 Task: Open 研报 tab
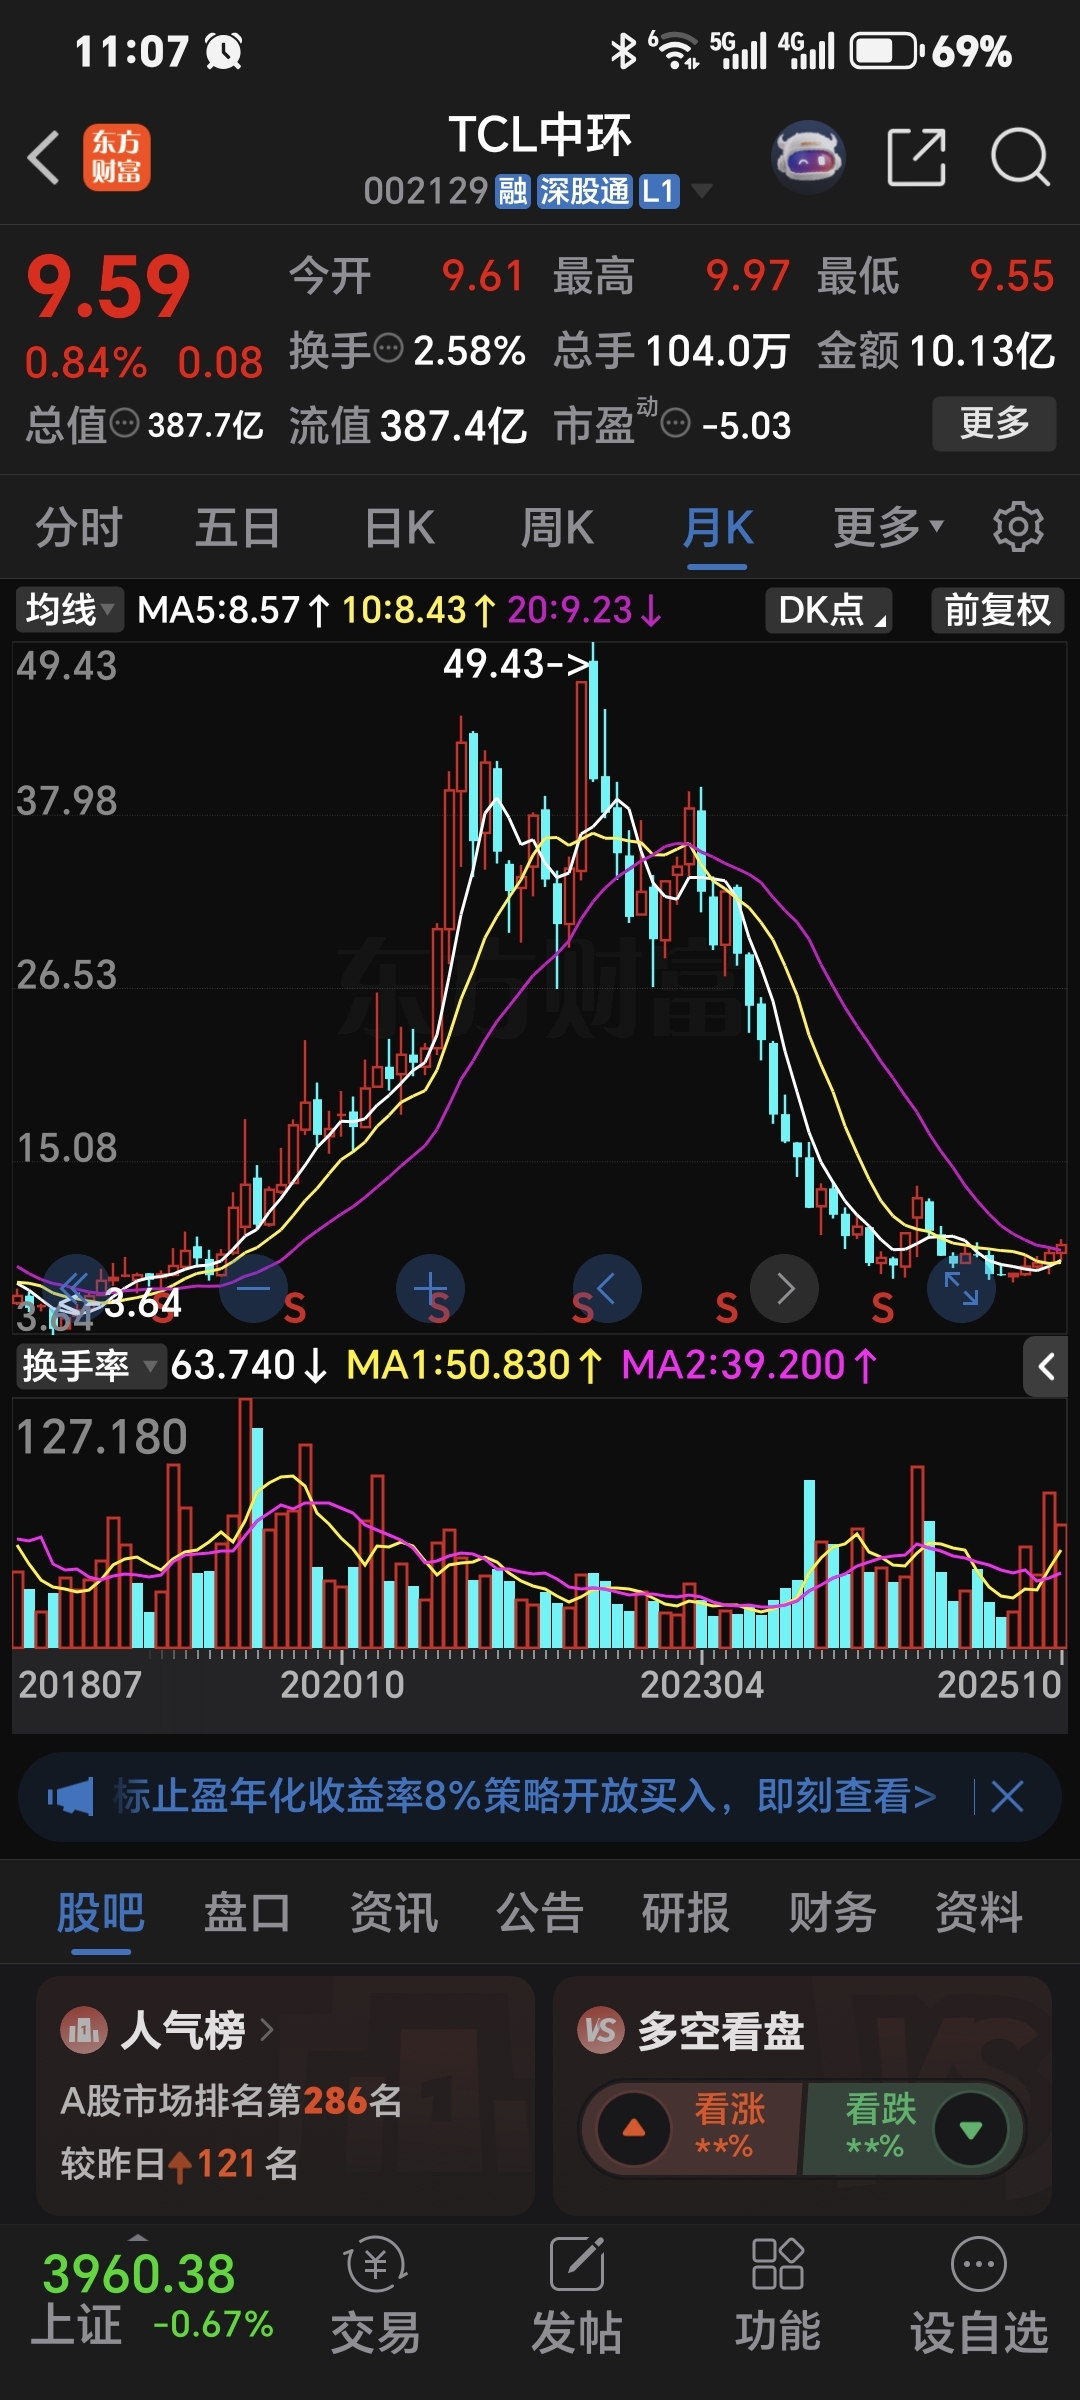686,1912
